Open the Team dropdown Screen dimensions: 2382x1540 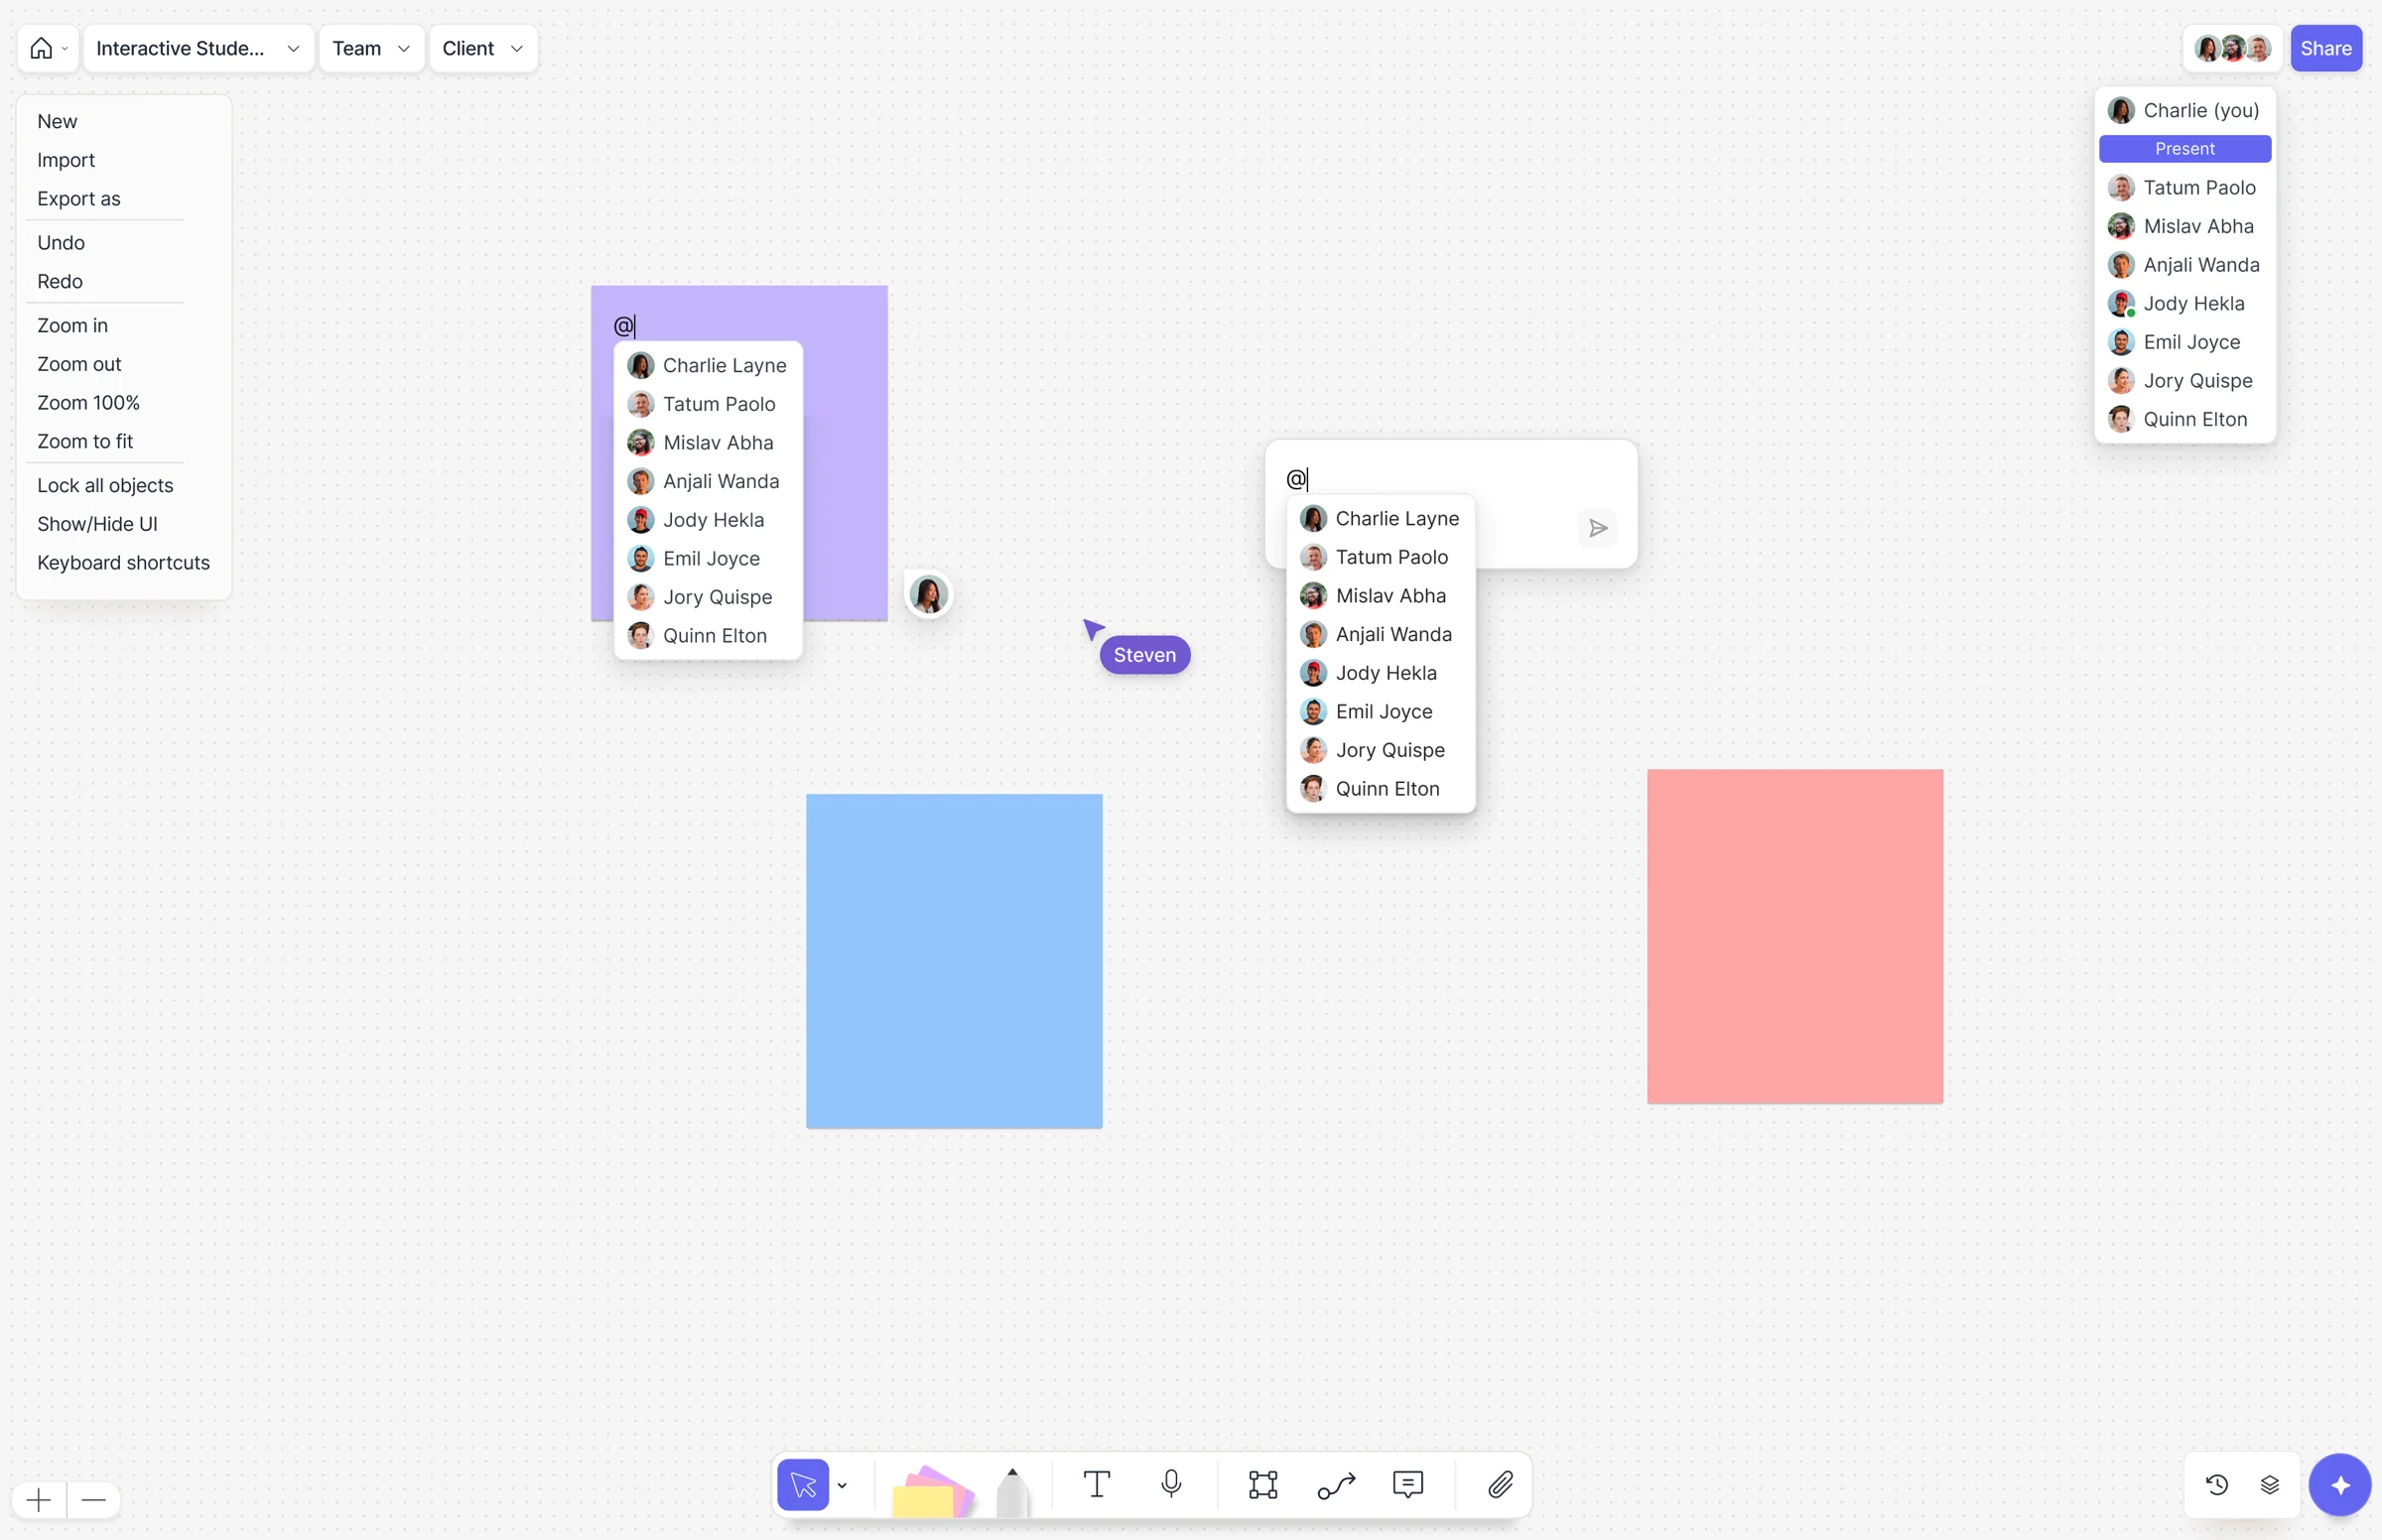(x=371, y=48)
